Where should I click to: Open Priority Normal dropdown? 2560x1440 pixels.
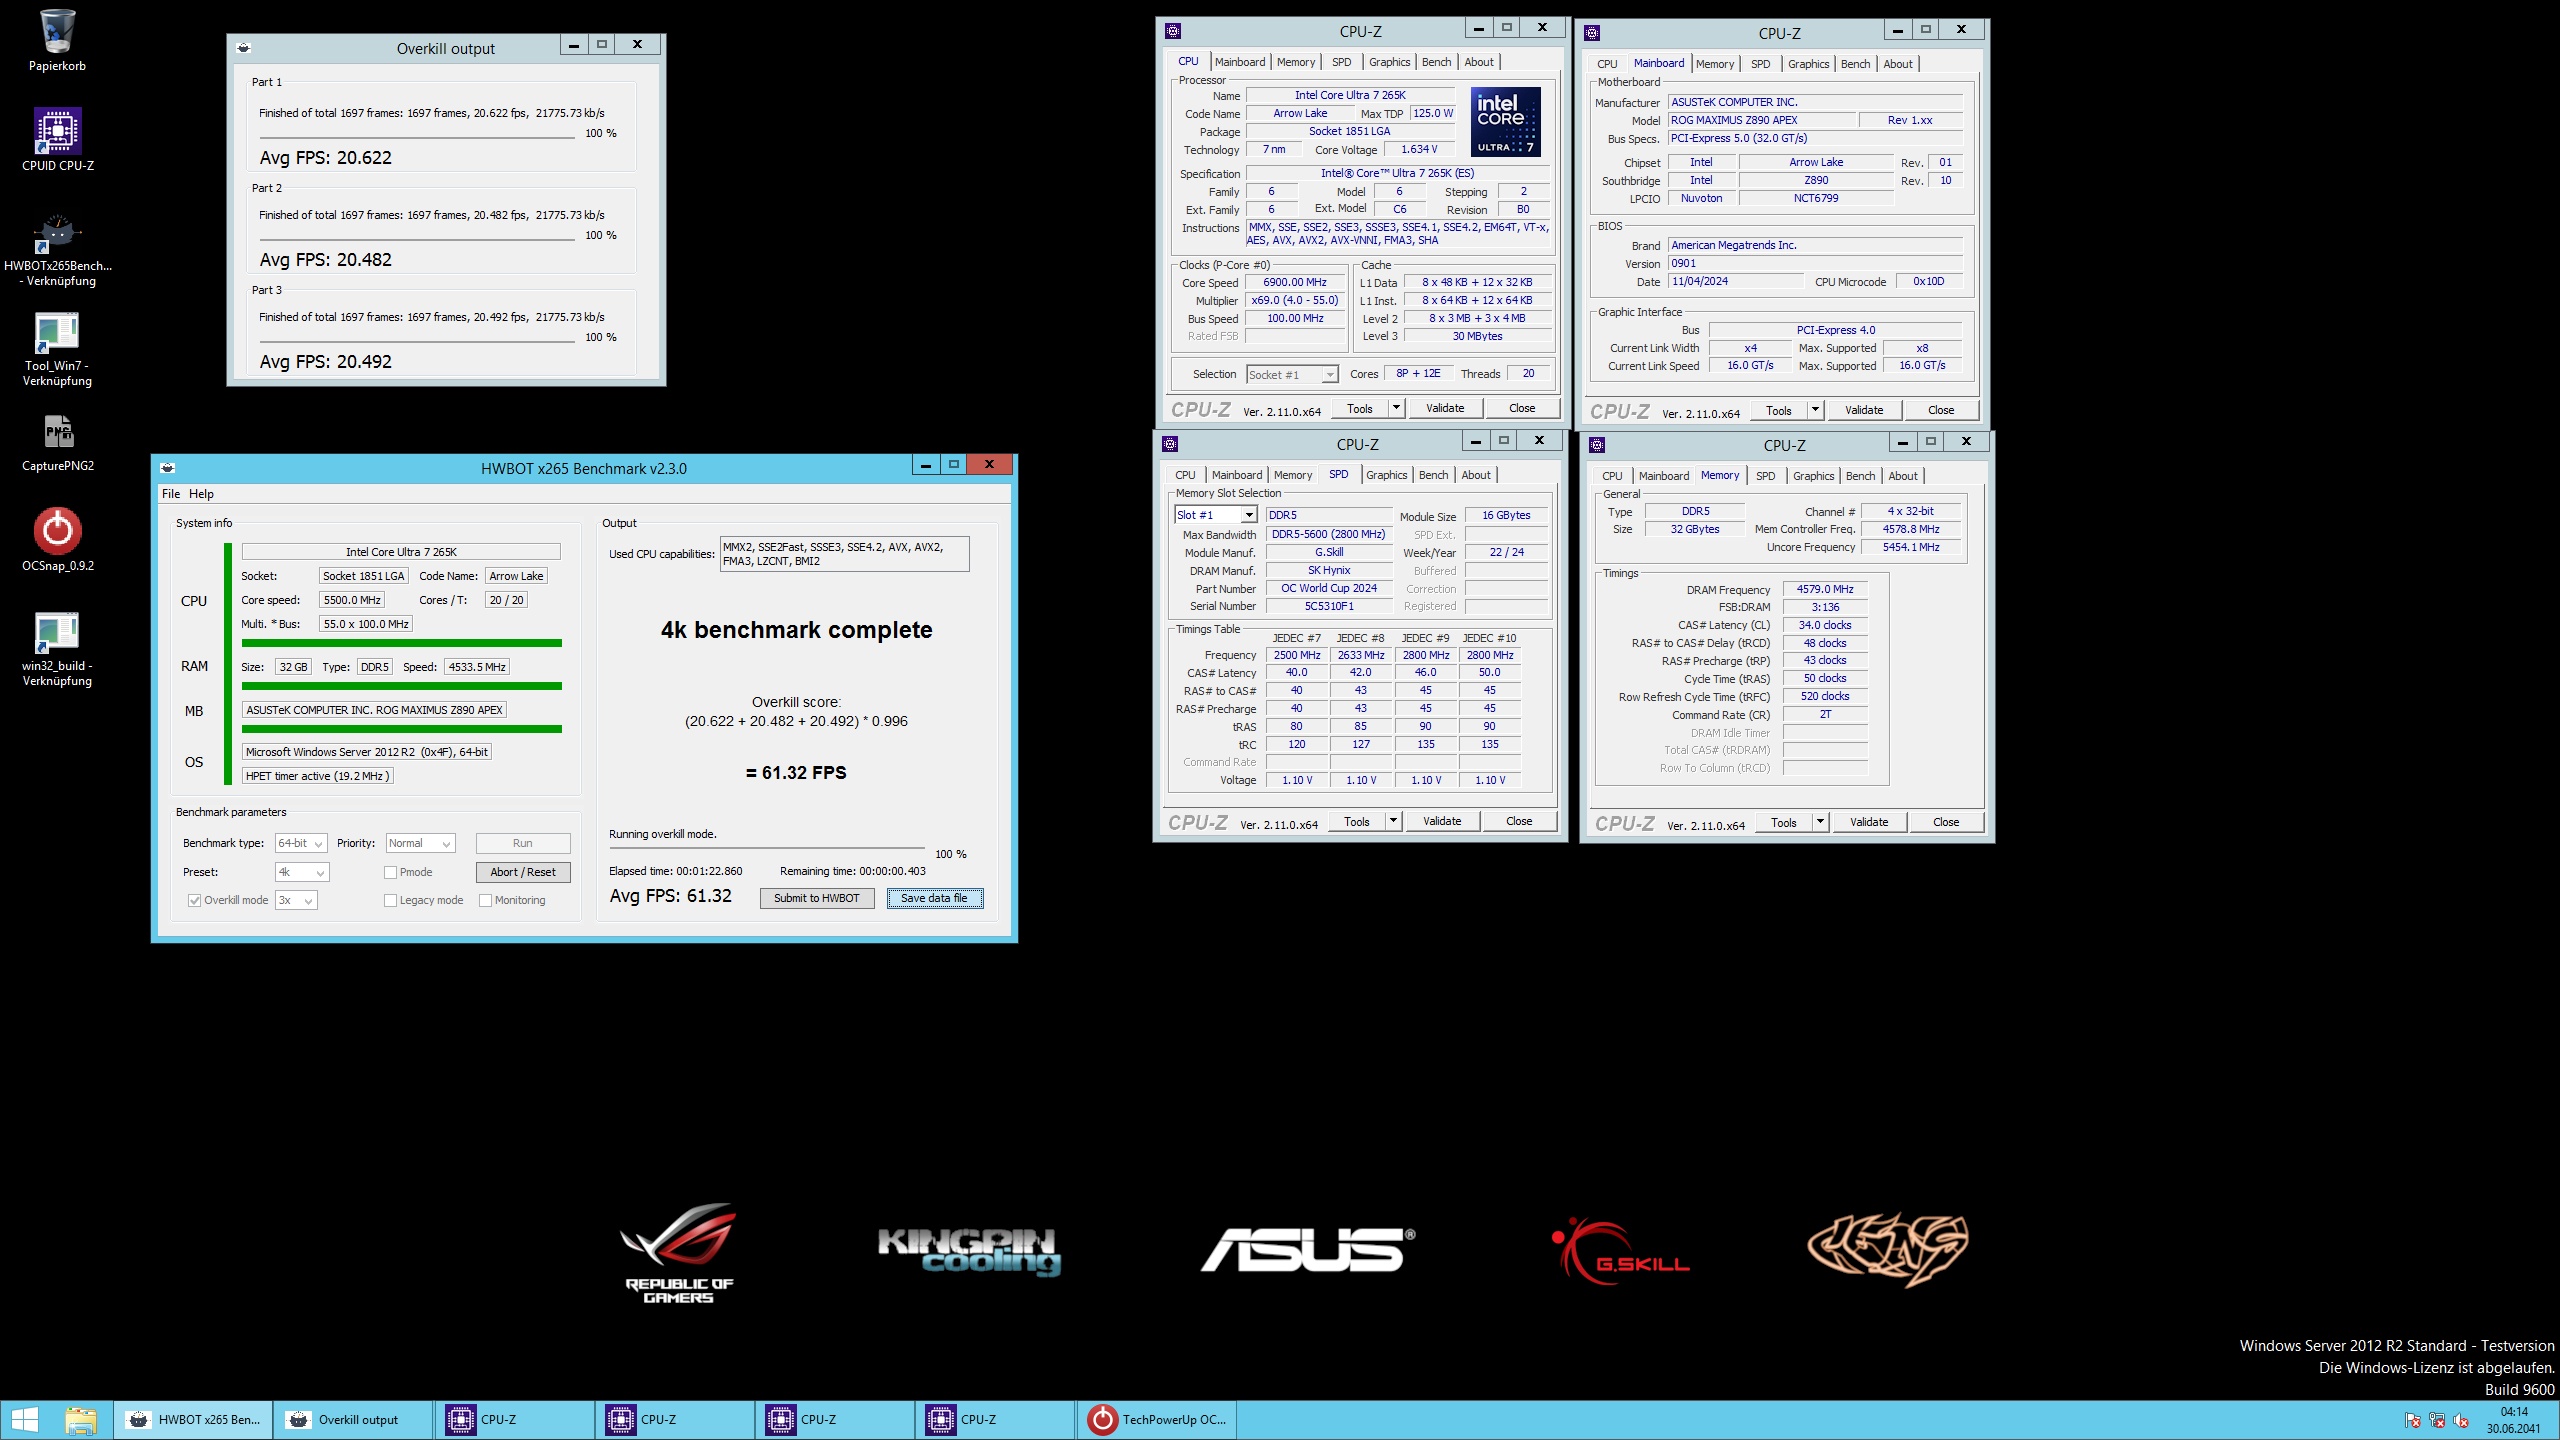(x=420, y=843)
